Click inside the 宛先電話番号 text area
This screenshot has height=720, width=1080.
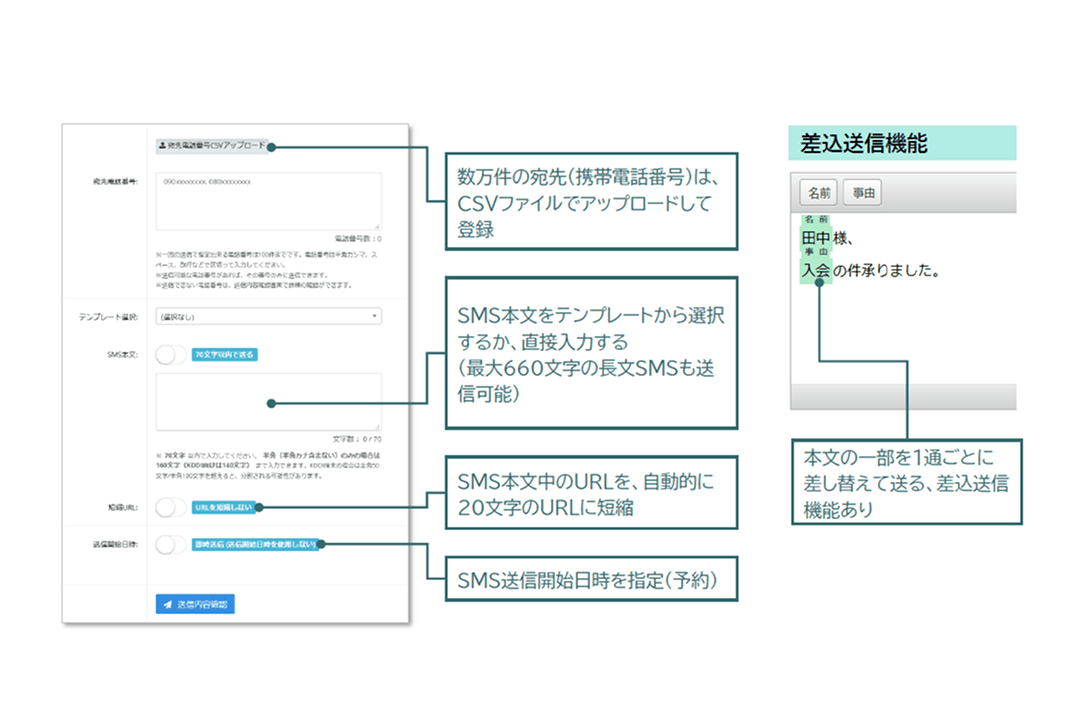[x=270, y=200]
